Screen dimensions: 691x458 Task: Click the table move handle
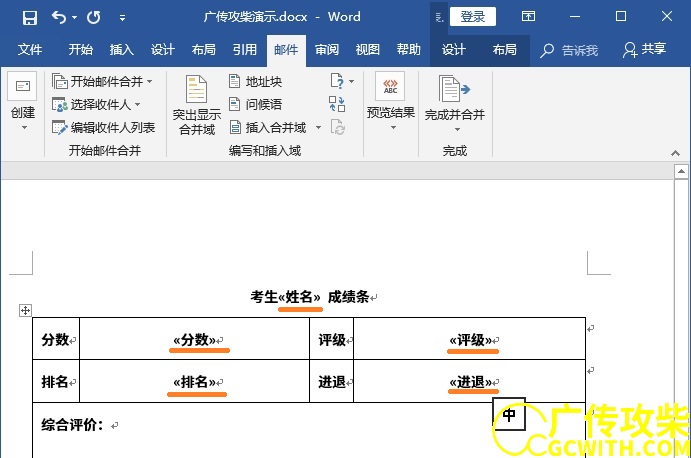25,310
